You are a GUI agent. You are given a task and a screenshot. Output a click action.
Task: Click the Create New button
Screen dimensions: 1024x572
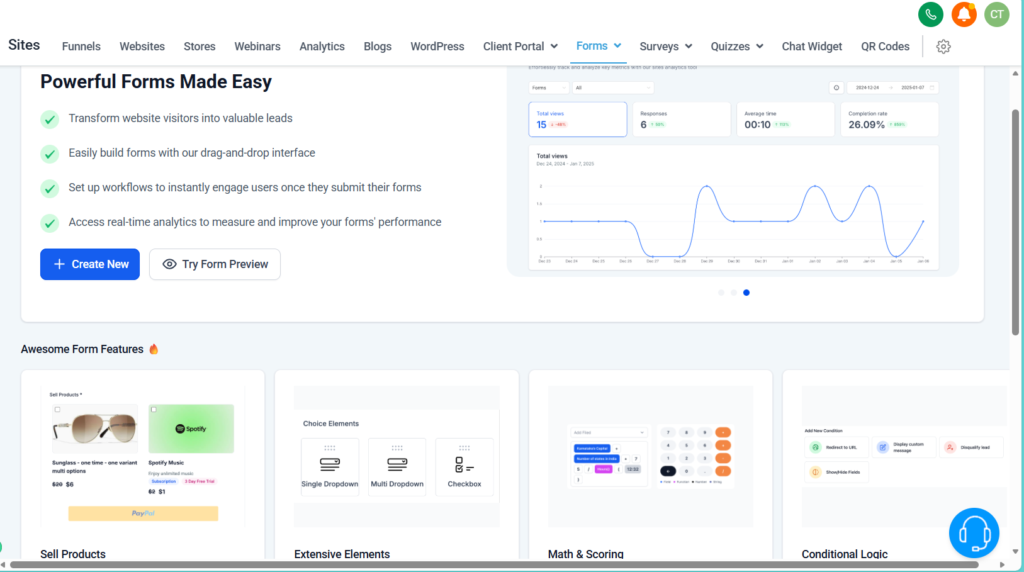tap(90, 264)
